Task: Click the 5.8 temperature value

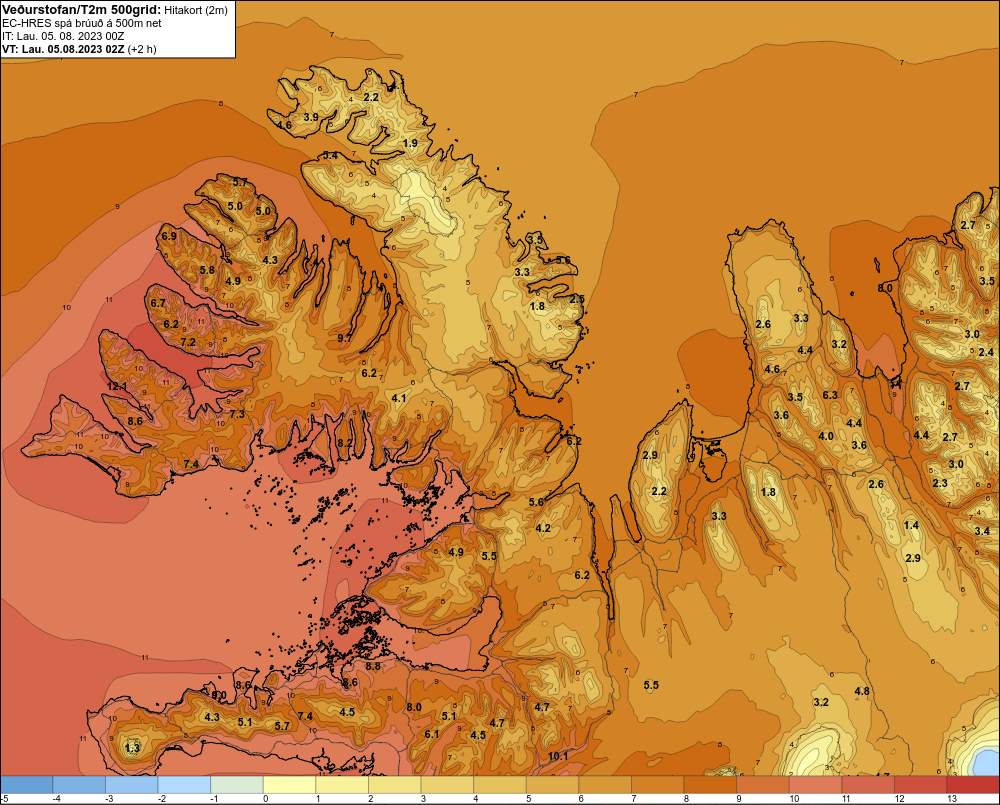Action: point(207,270)
